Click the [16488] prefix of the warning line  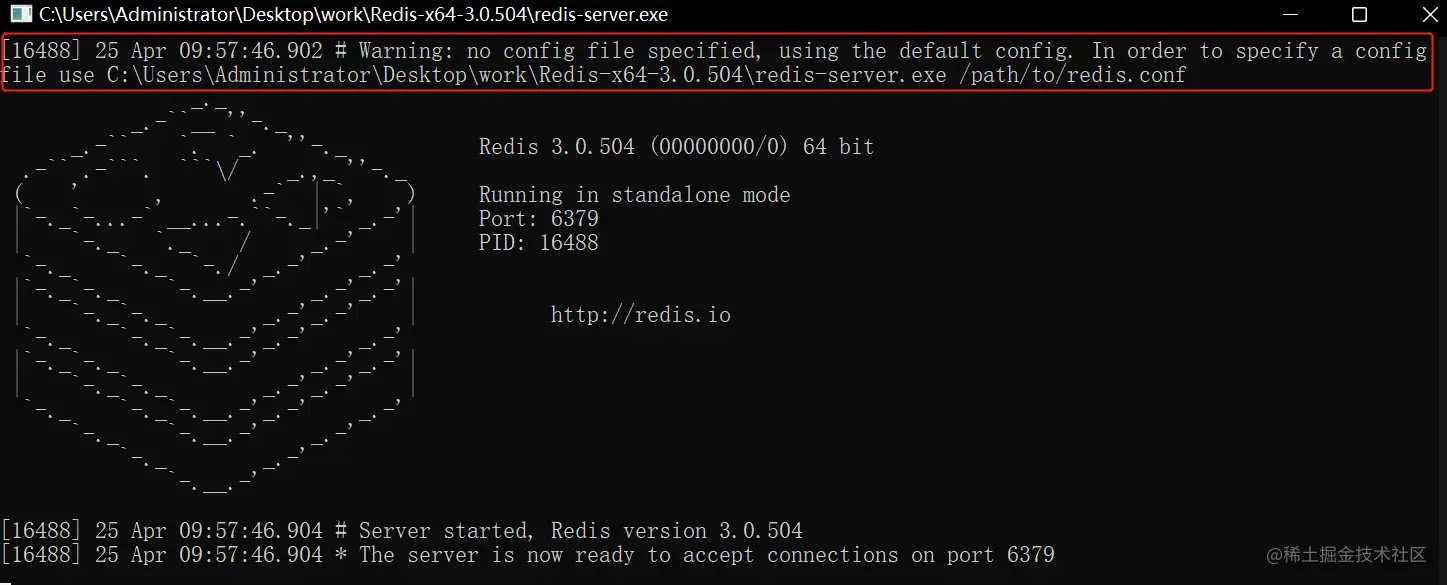pos(41,51)
